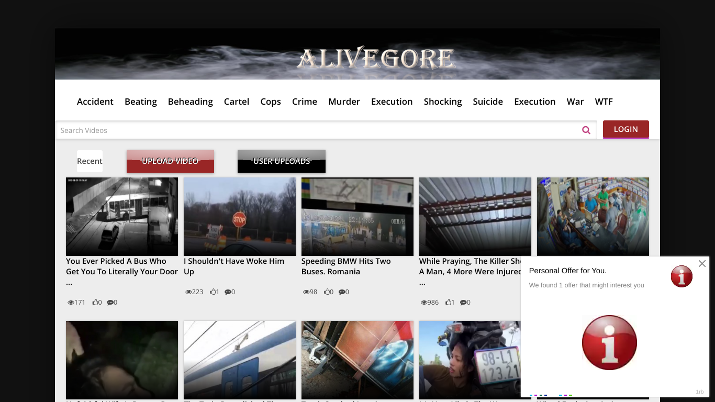This screenshot has height=402, width=715.
Task: Open 'You Ever Picked A Bus' title link
Action: 122,272
